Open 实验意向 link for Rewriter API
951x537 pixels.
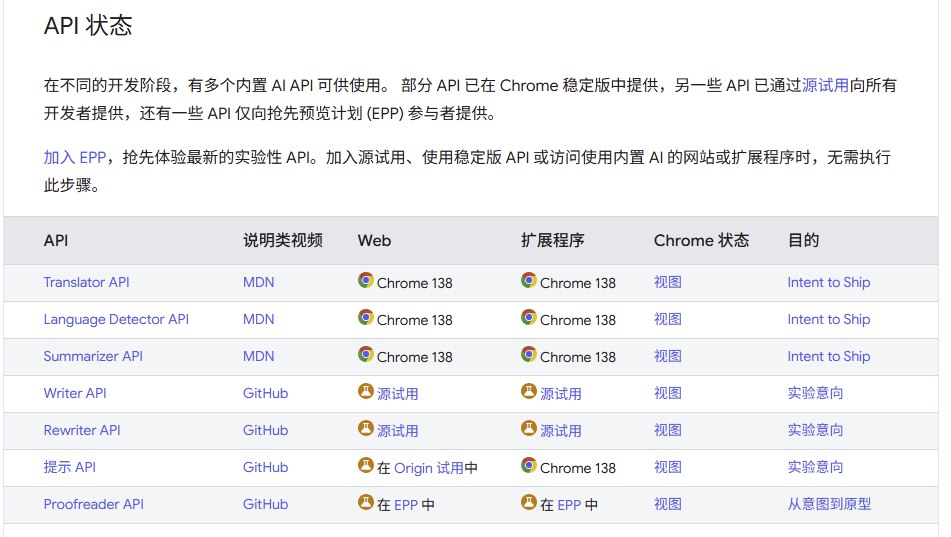pyautogui.click(x=815, y=430)
